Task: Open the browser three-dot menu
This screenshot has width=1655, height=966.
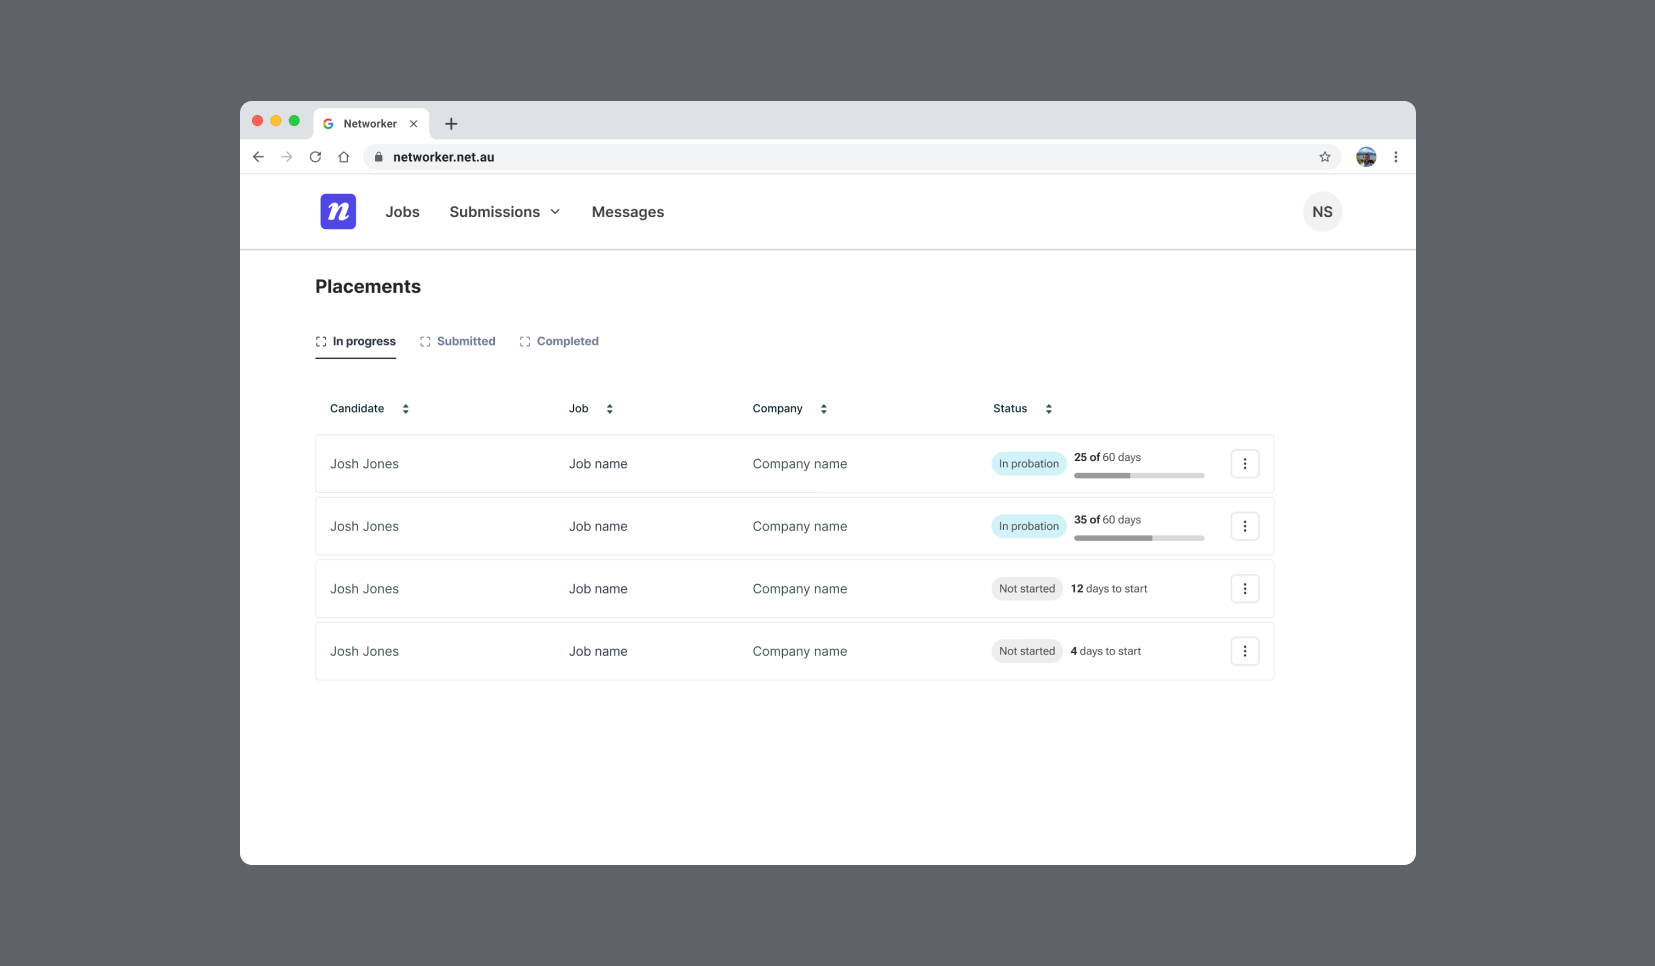Action: point(1396,157)
